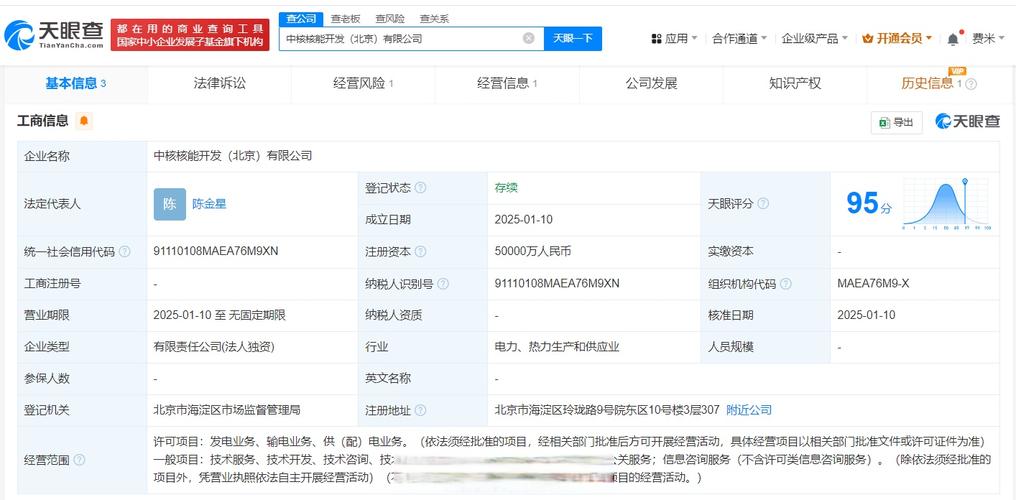Screen dimensions: 1016x500
Task: Click the help icon beside 经营范围
Action: (x=79, y=460)
